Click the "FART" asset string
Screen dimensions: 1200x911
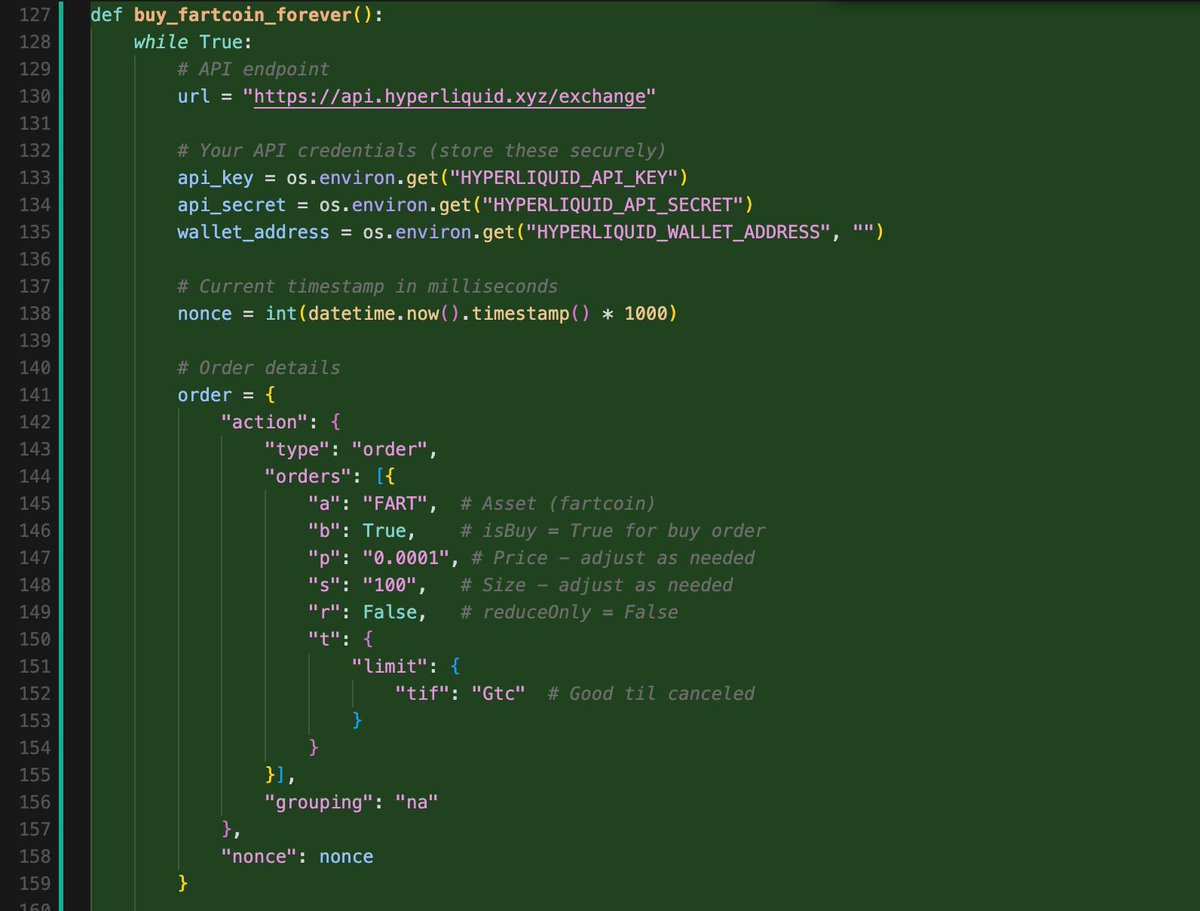[395, 503]
